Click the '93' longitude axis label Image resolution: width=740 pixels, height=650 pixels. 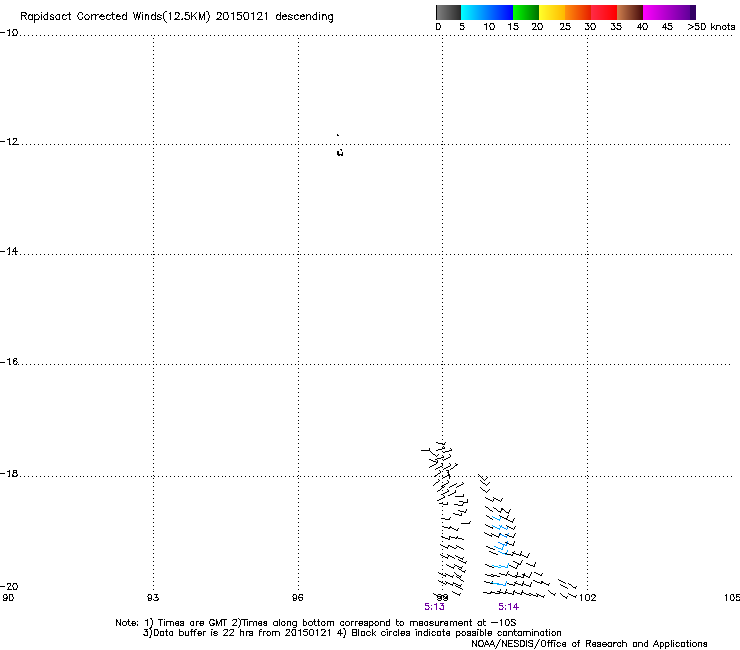pos(153,598)
